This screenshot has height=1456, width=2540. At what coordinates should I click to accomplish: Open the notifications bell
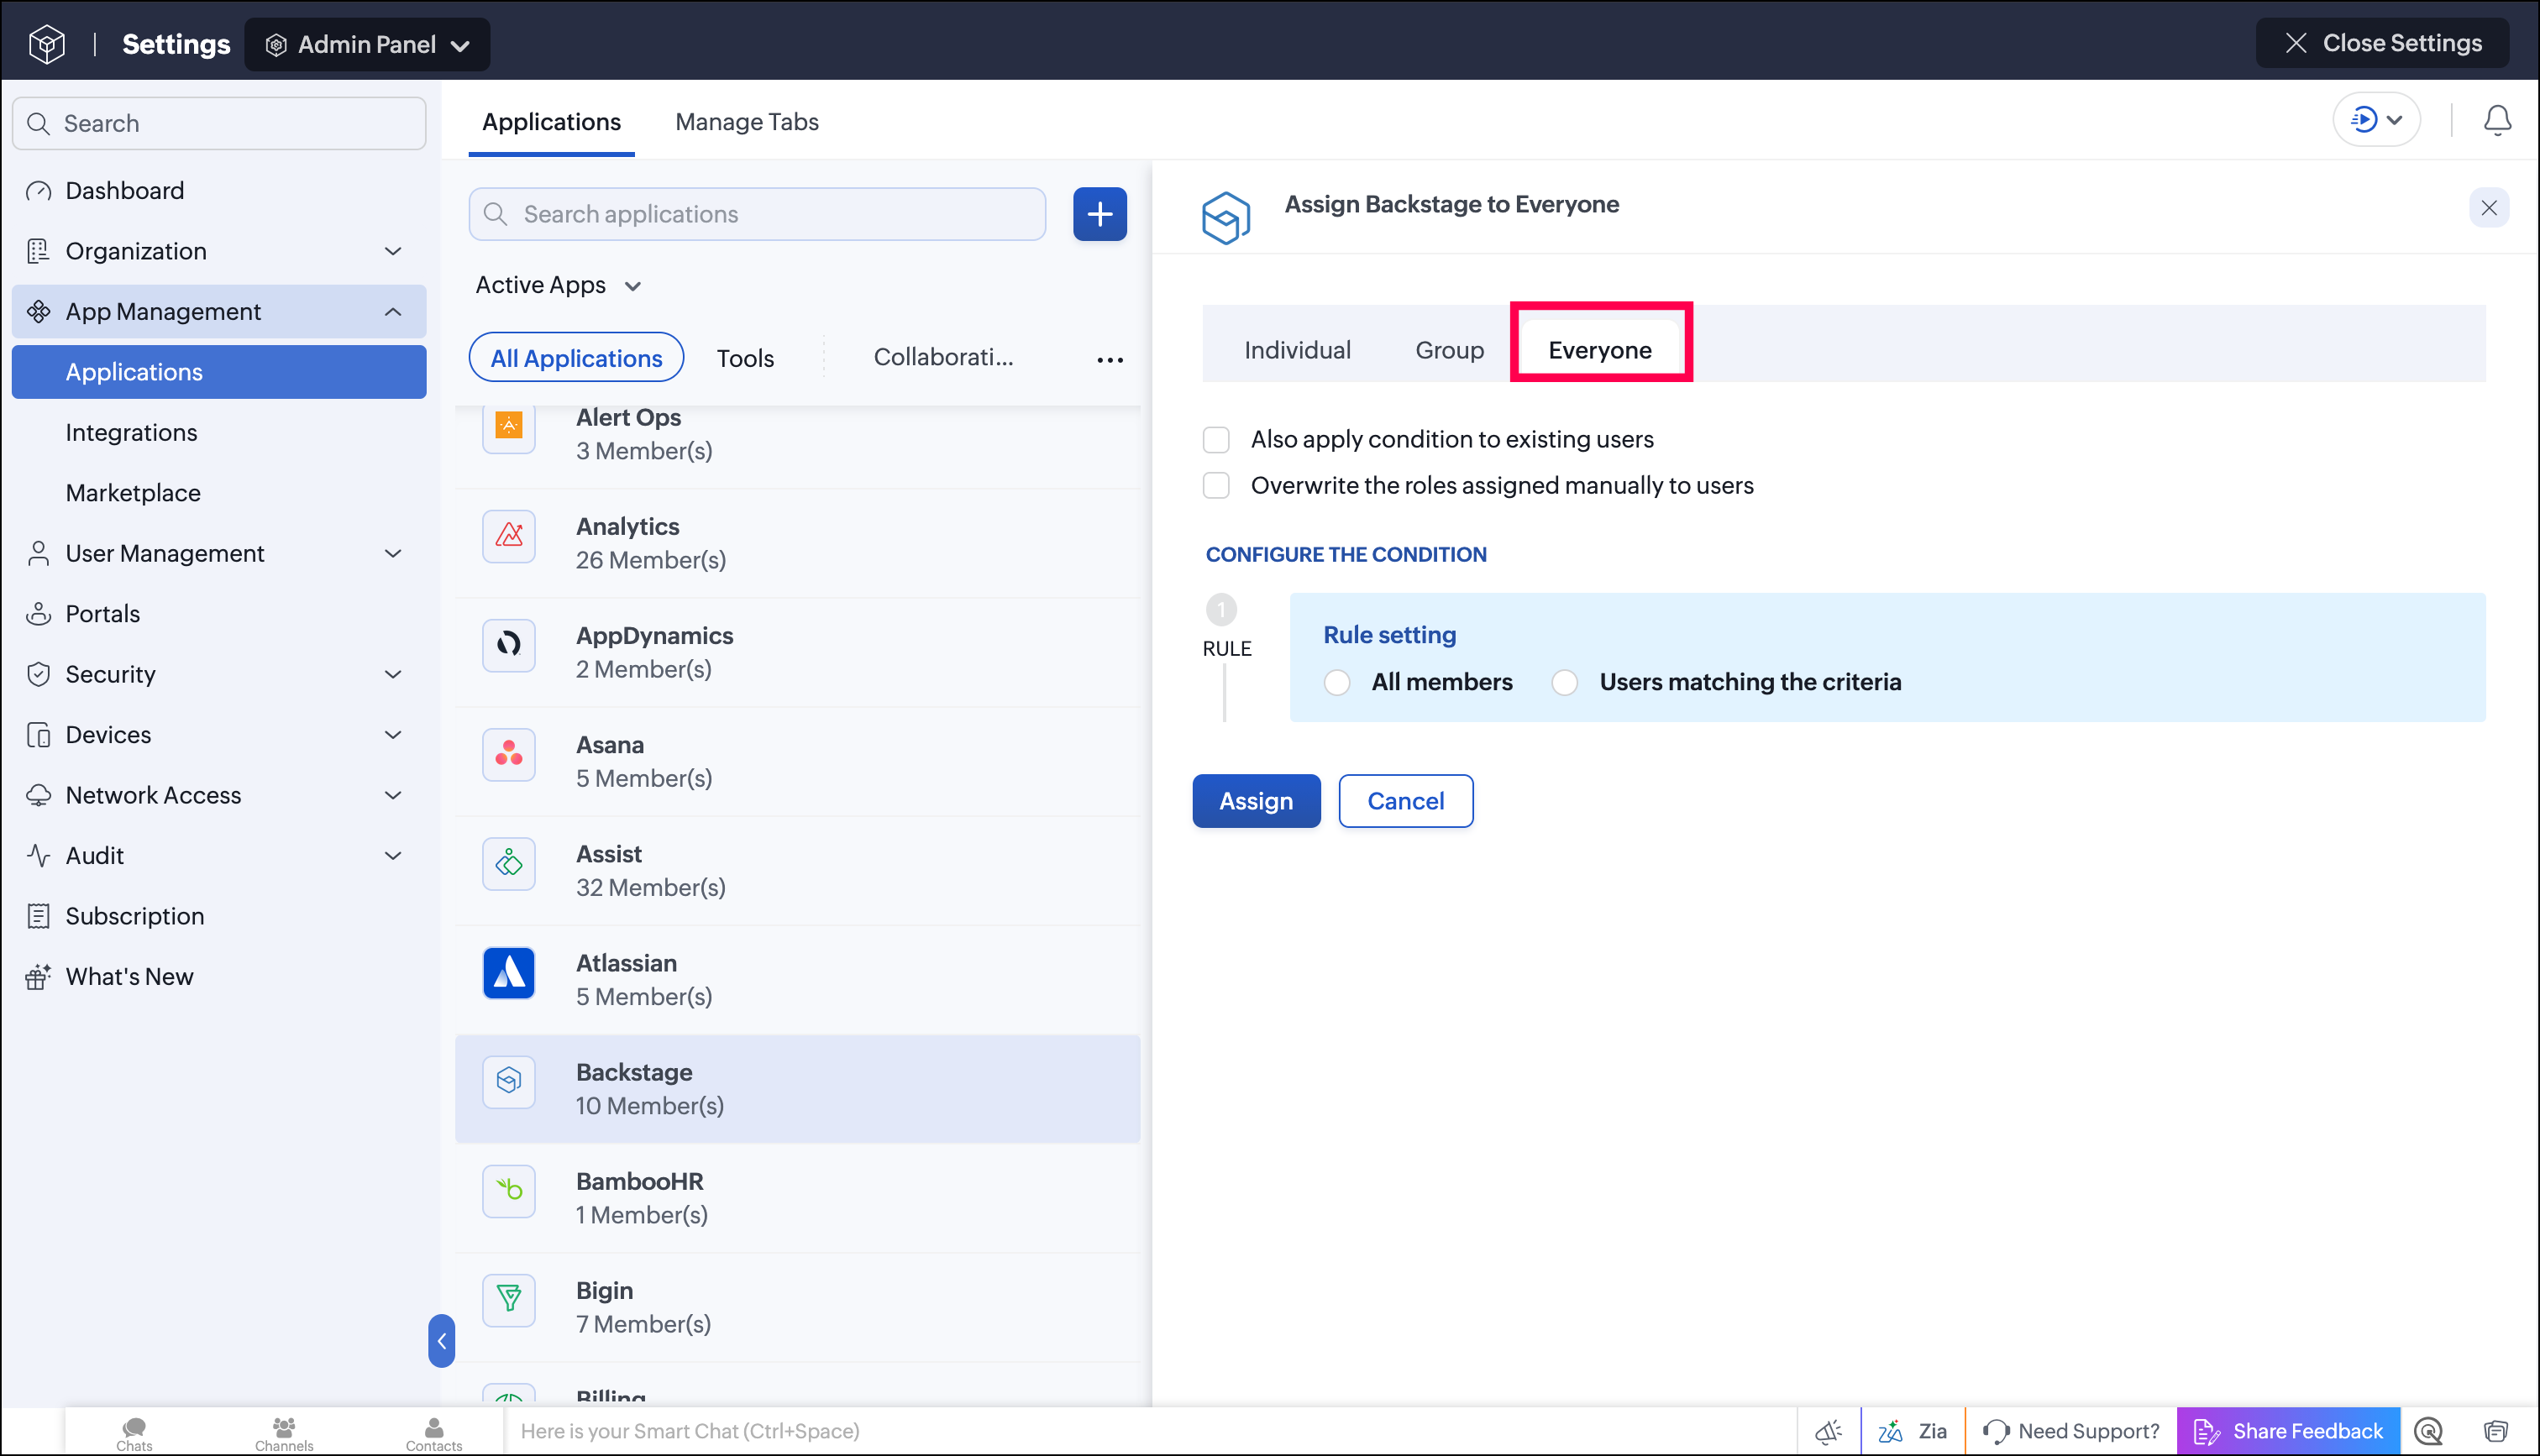coord(2497,120)
